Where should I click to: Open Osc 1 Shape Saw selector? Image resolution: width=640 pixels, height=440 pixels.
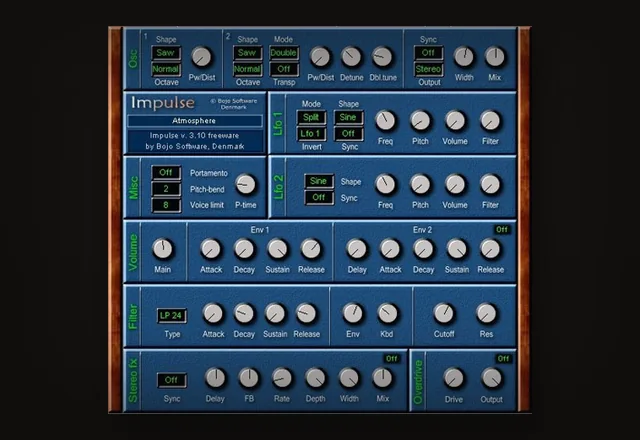[166, 53]
